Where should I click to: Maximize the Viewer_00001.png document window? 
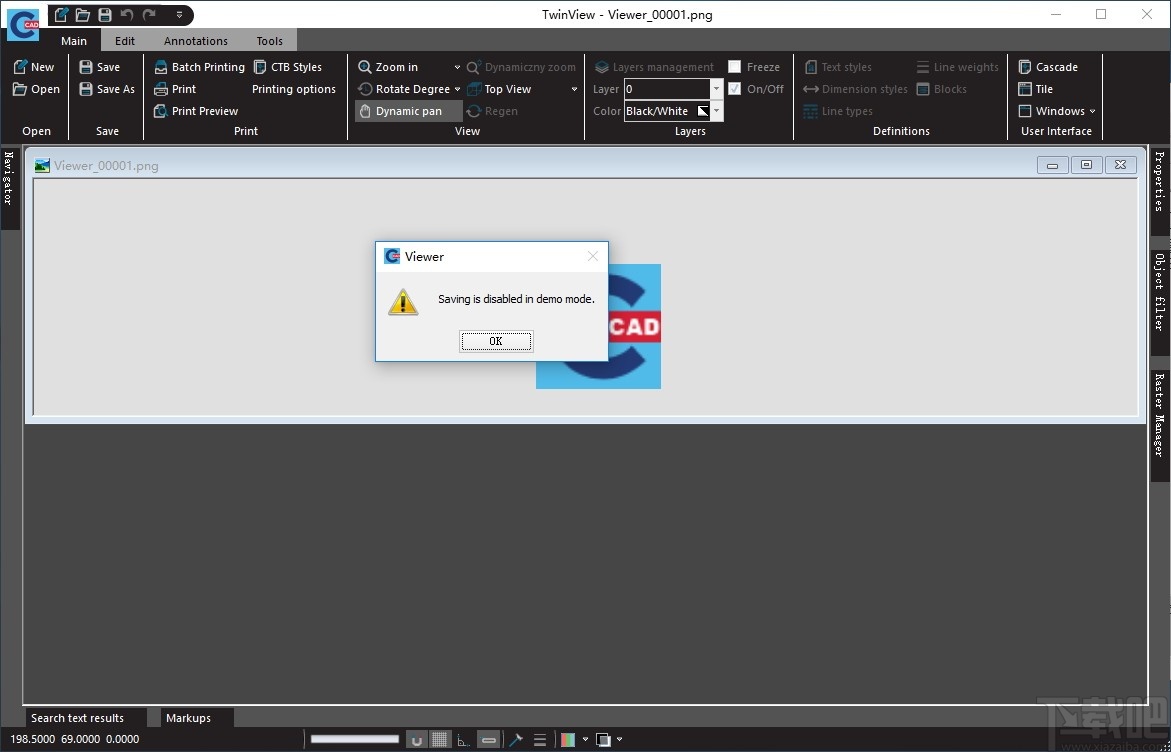tap(1087, 165)
